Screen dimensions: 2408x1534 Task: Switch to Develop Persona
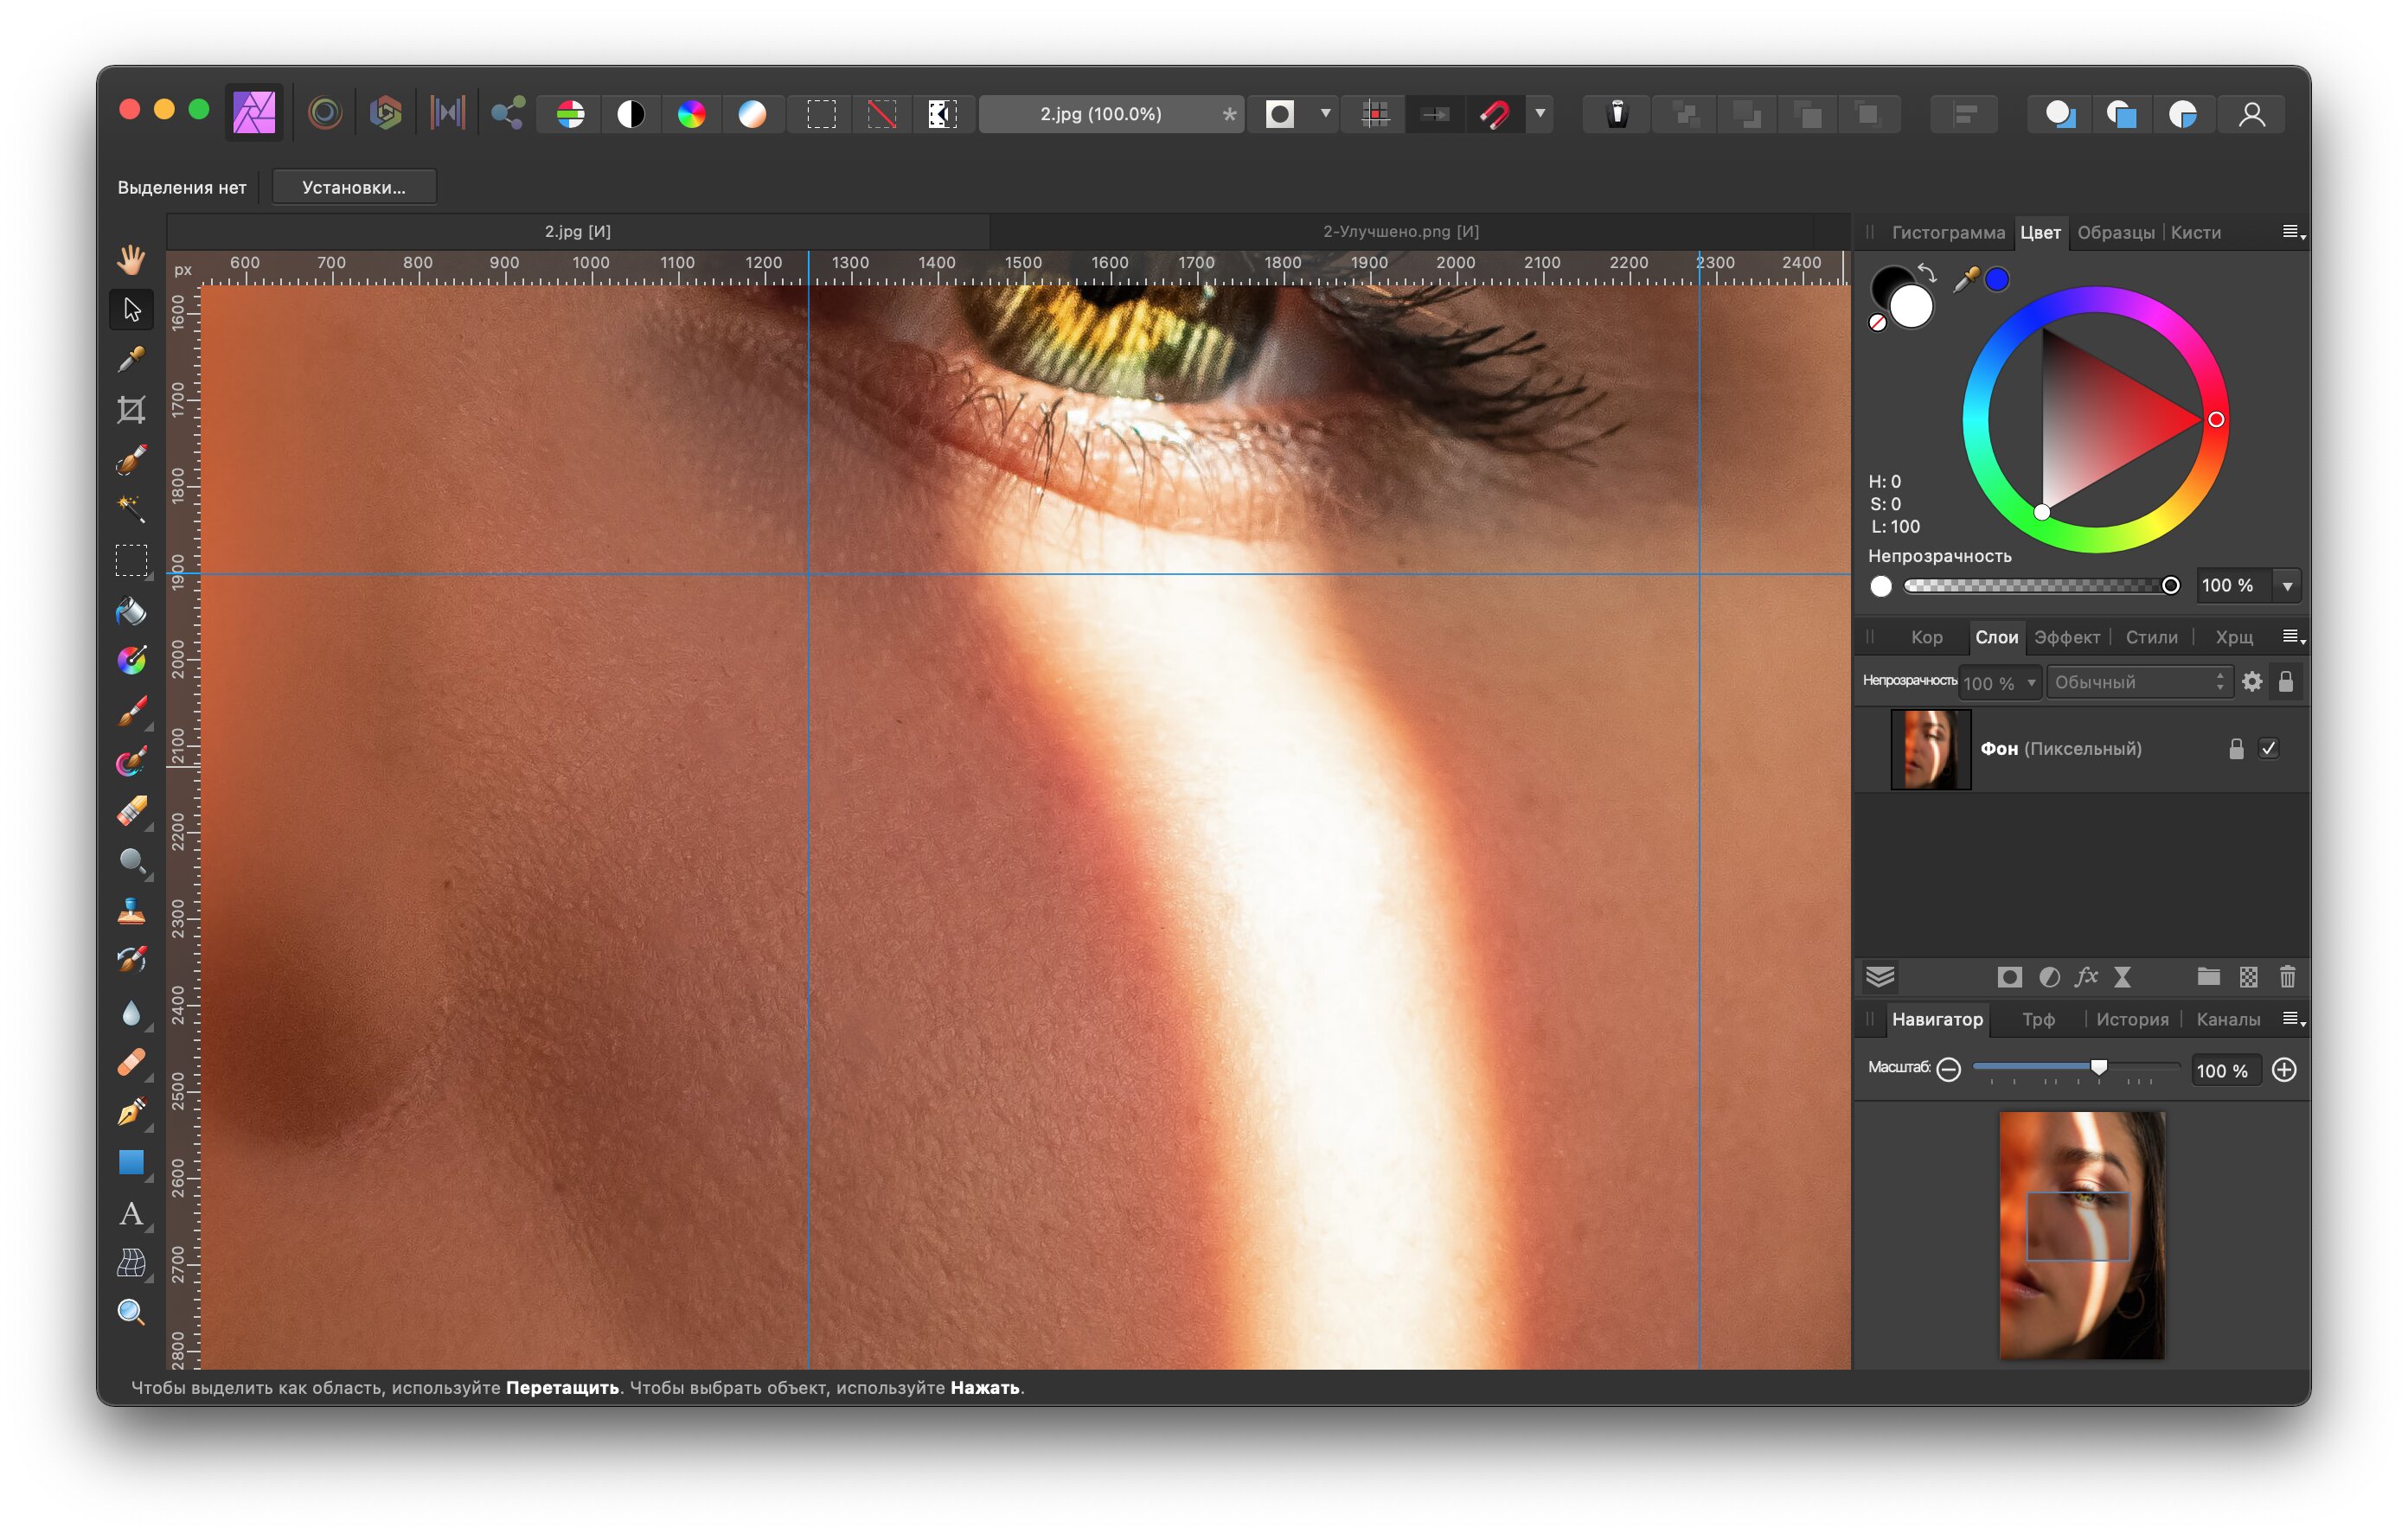(386, 113)
